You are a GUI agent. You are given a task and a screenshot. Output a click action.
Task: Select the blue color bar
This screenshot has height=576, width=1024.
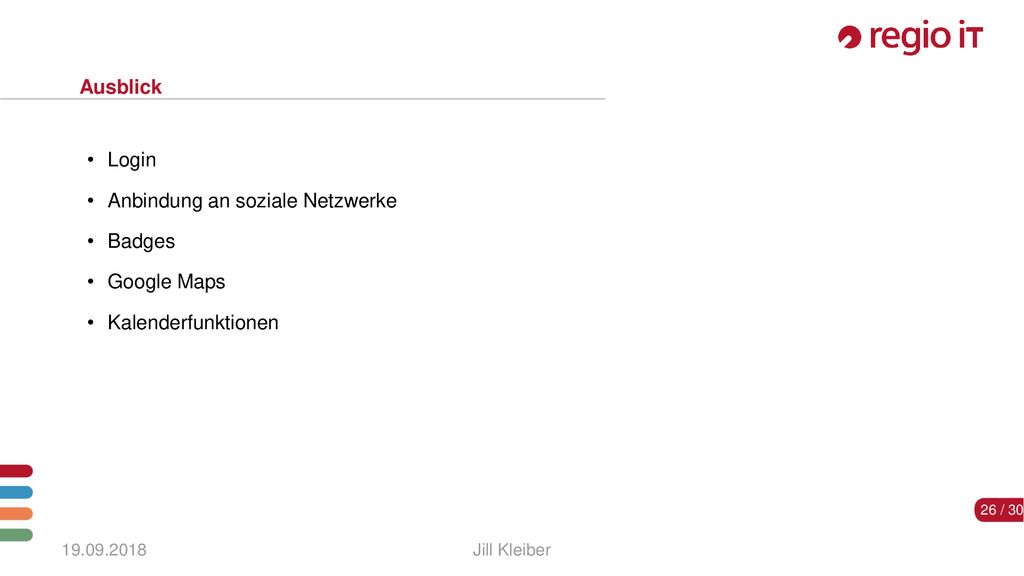16,492
